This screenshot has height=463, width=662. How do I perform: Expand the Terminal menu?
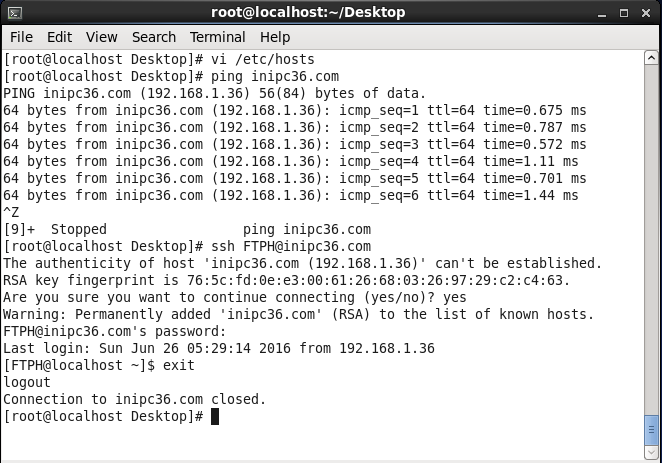[217, 37]
